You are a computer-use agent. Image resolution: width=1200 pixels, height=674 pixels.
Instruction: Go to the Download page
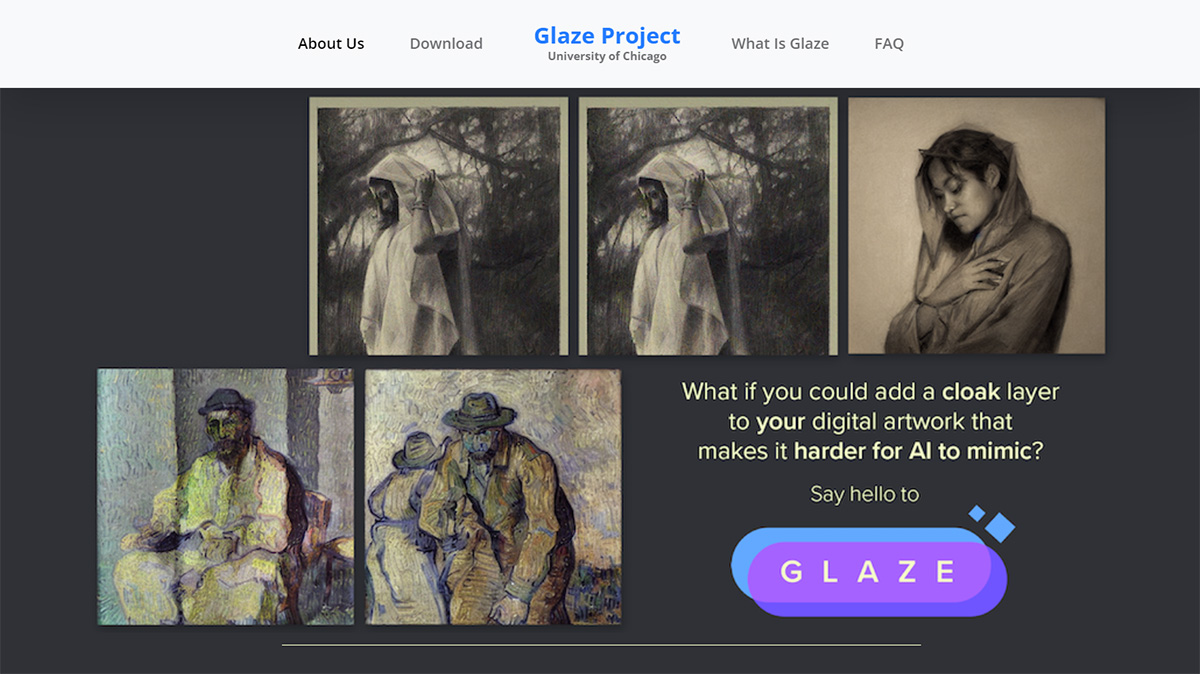pos(446,44)
